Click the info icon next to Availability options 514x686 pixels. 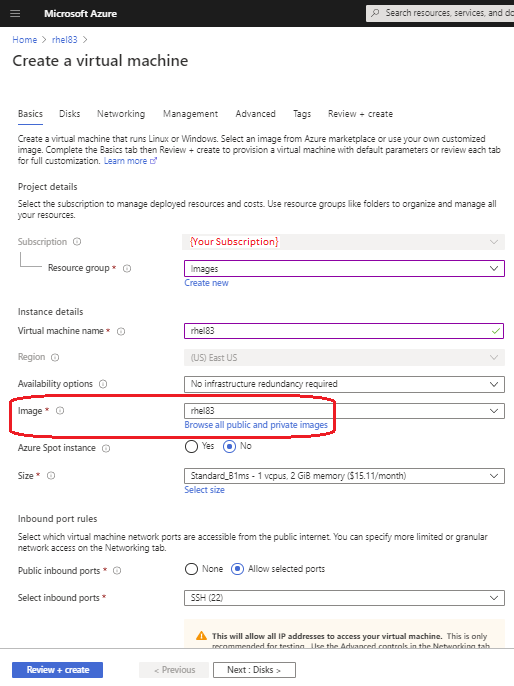coord(103,384)
